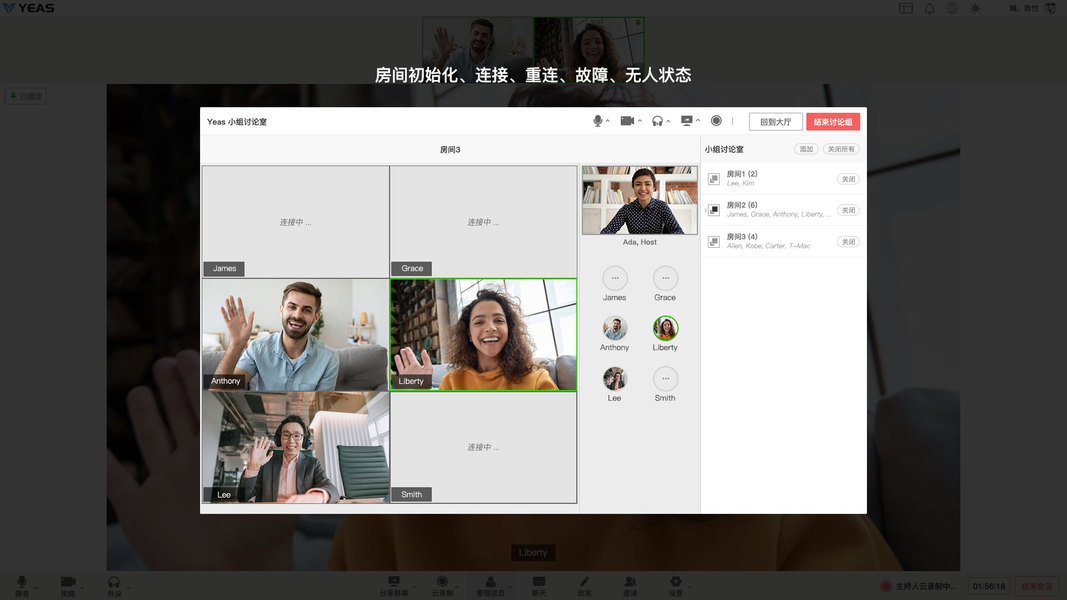Open 聊天 chat icon in bottom bar
Screen dimensions: 1067x600
point(539,581)
